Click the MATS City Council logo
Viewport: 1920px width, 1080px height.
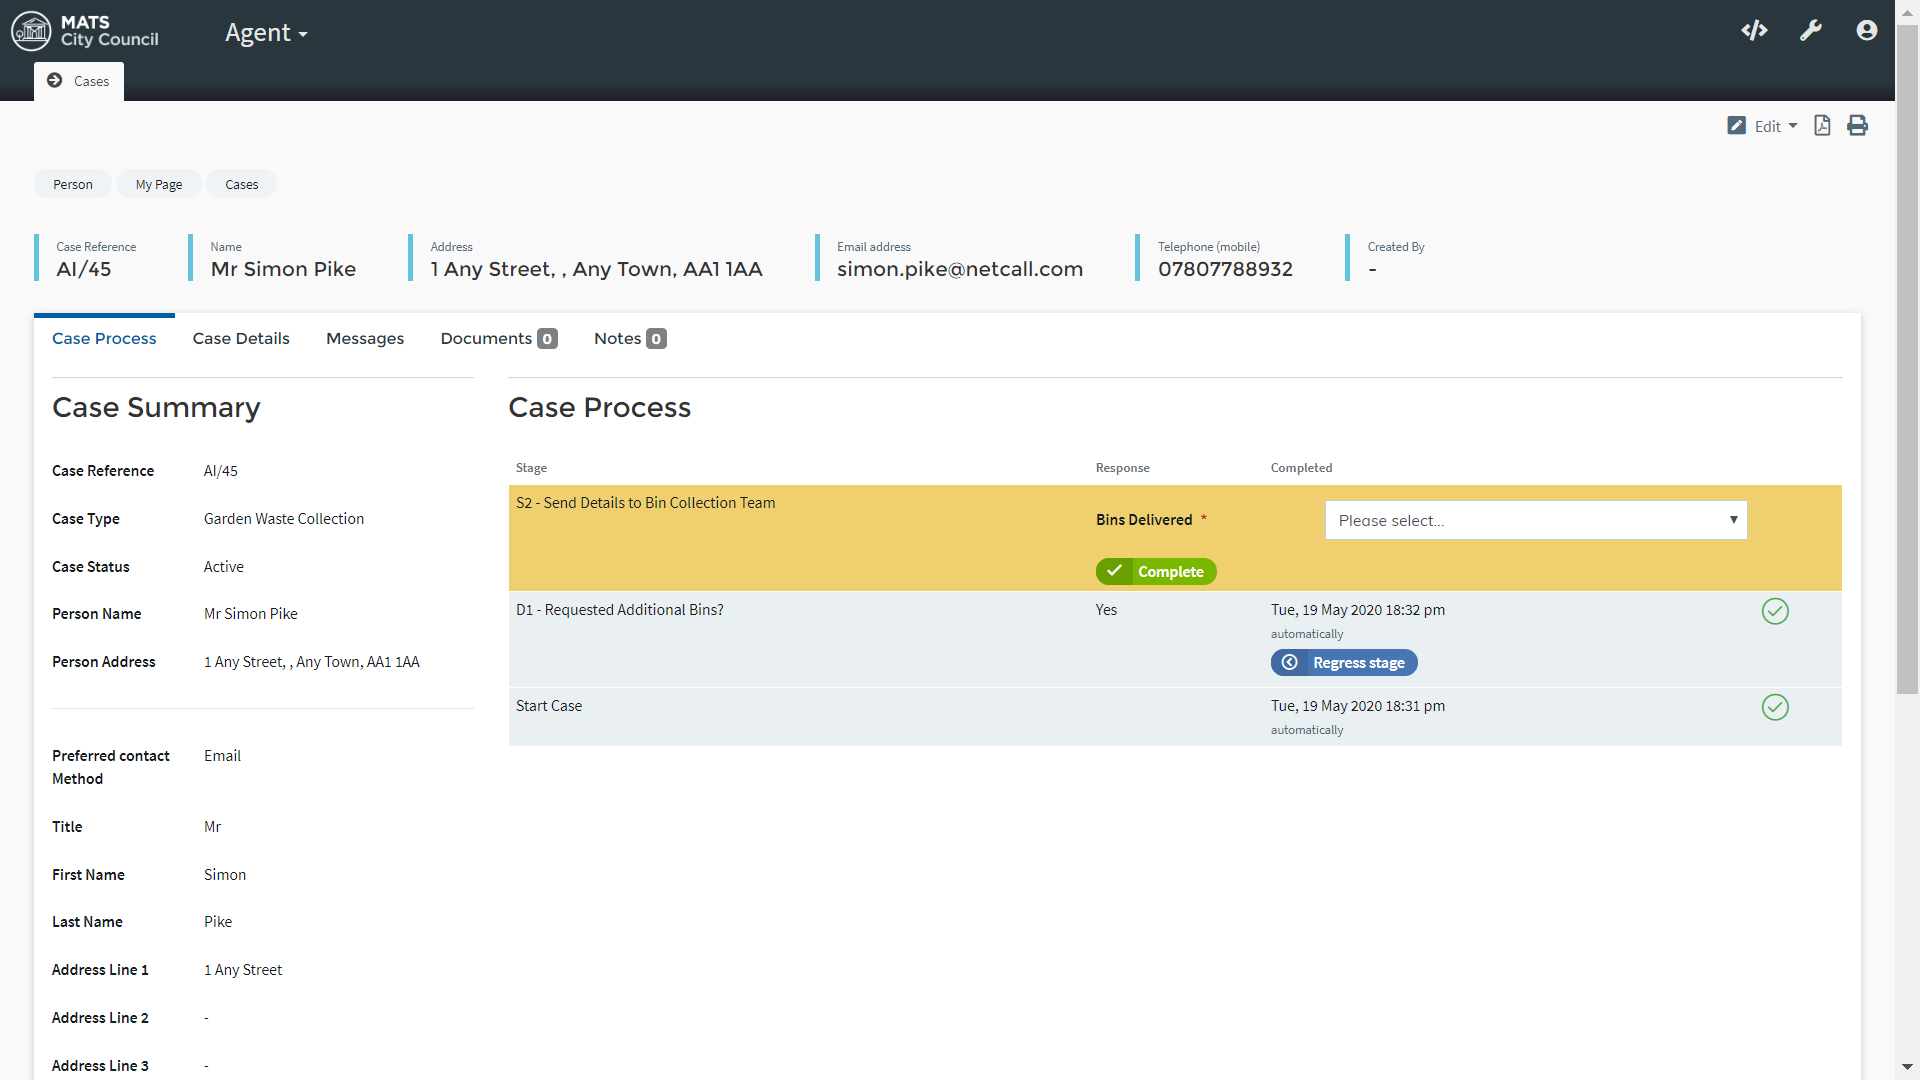(x=85, y=31)
